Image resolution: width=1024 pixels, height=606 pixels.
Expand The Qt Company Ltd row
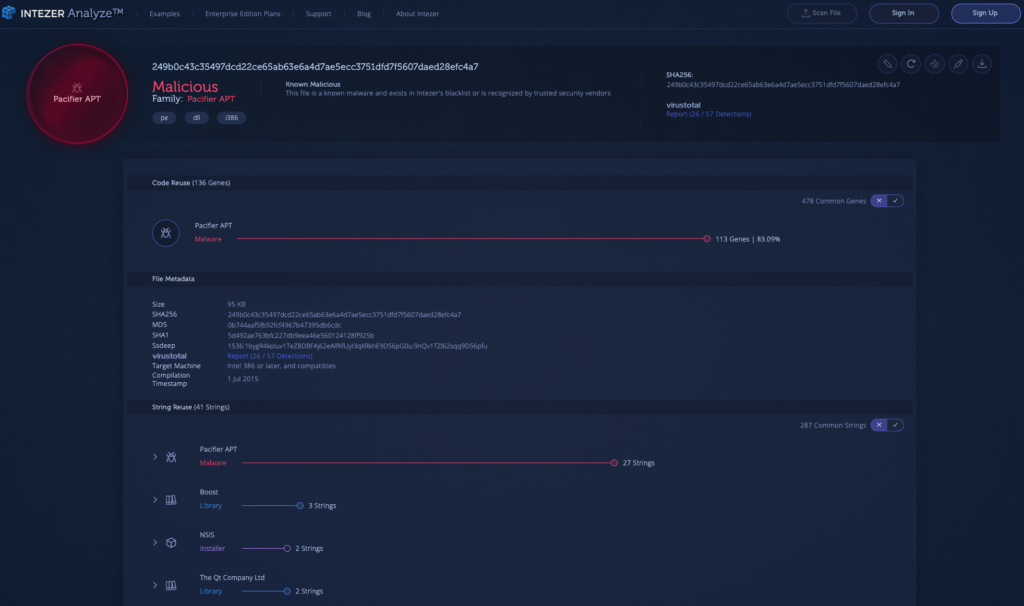click(x=155, y=585)
